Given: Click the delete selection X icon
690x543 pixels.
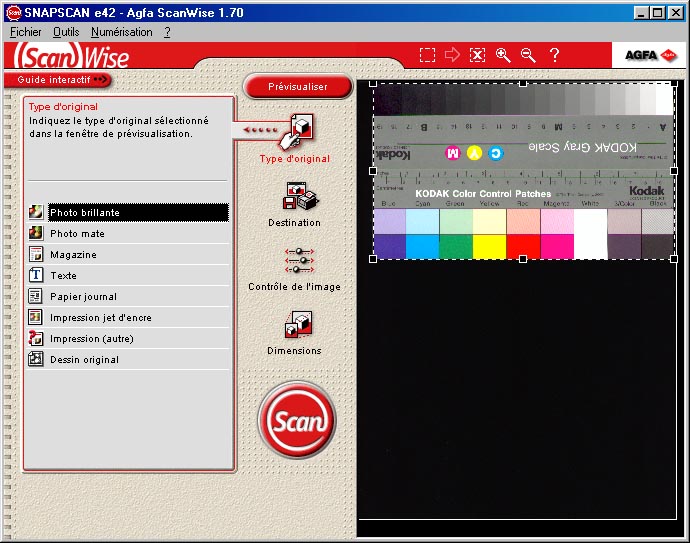Looking at the screenshot, I should (x=477, y=55).
